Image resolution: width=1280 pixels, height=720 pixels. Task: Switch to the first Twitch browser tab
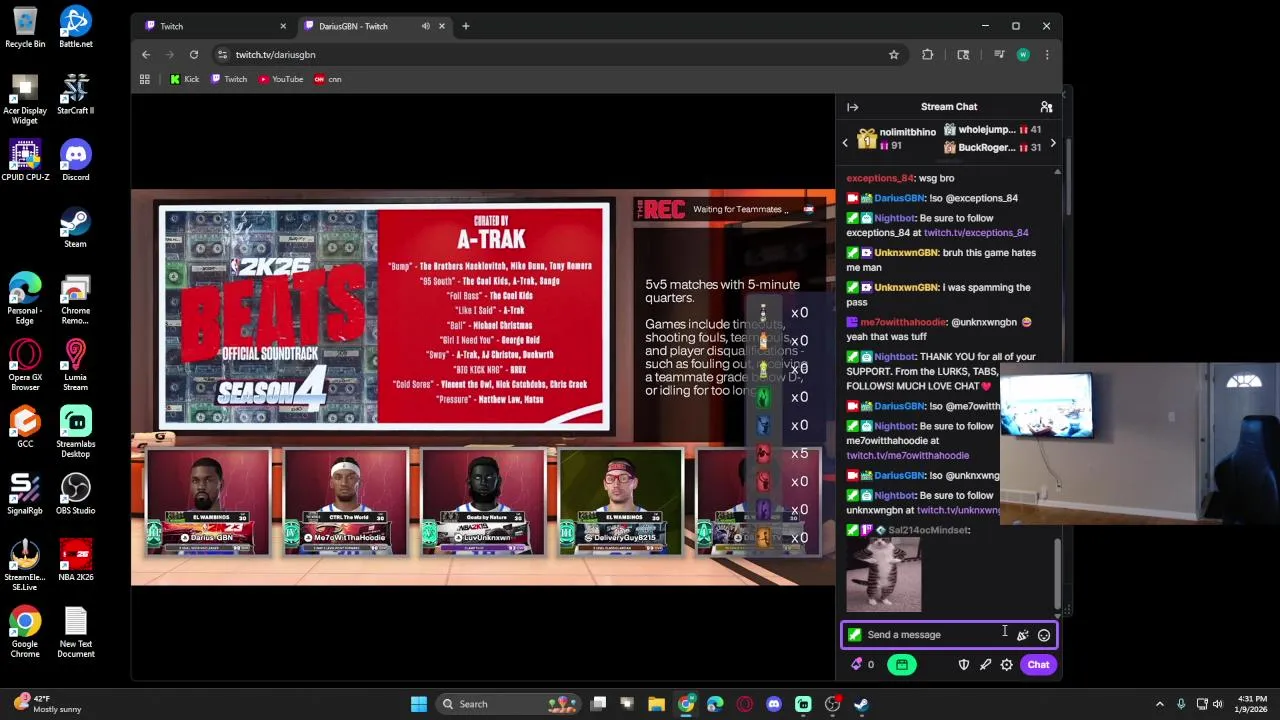[215, 26]
